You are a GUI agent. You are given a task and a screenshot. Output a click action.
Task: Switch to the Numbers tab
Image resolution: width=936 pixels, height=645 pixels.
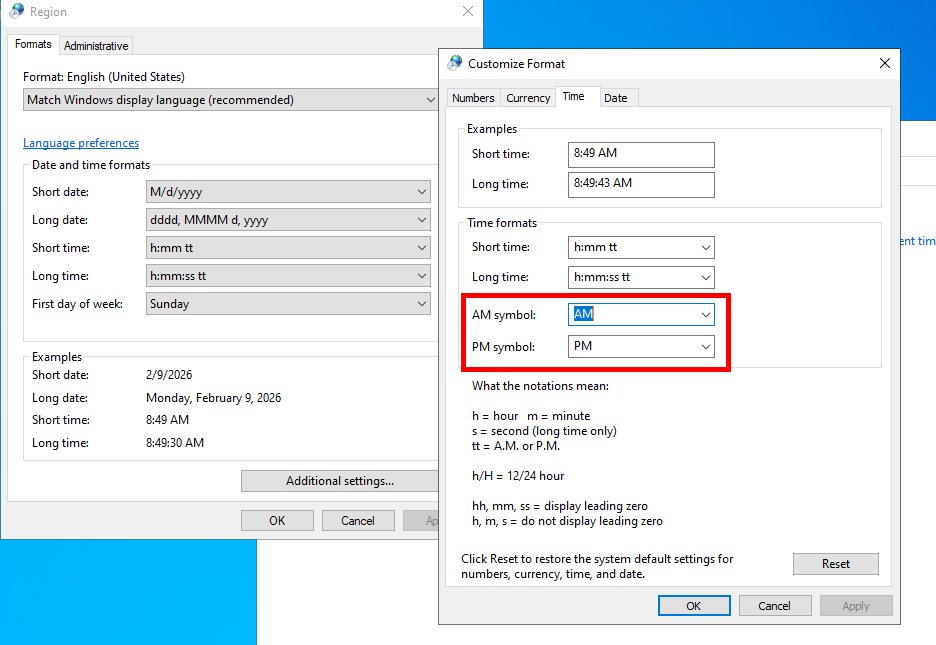pyautogui.click(x=473, y=98)
